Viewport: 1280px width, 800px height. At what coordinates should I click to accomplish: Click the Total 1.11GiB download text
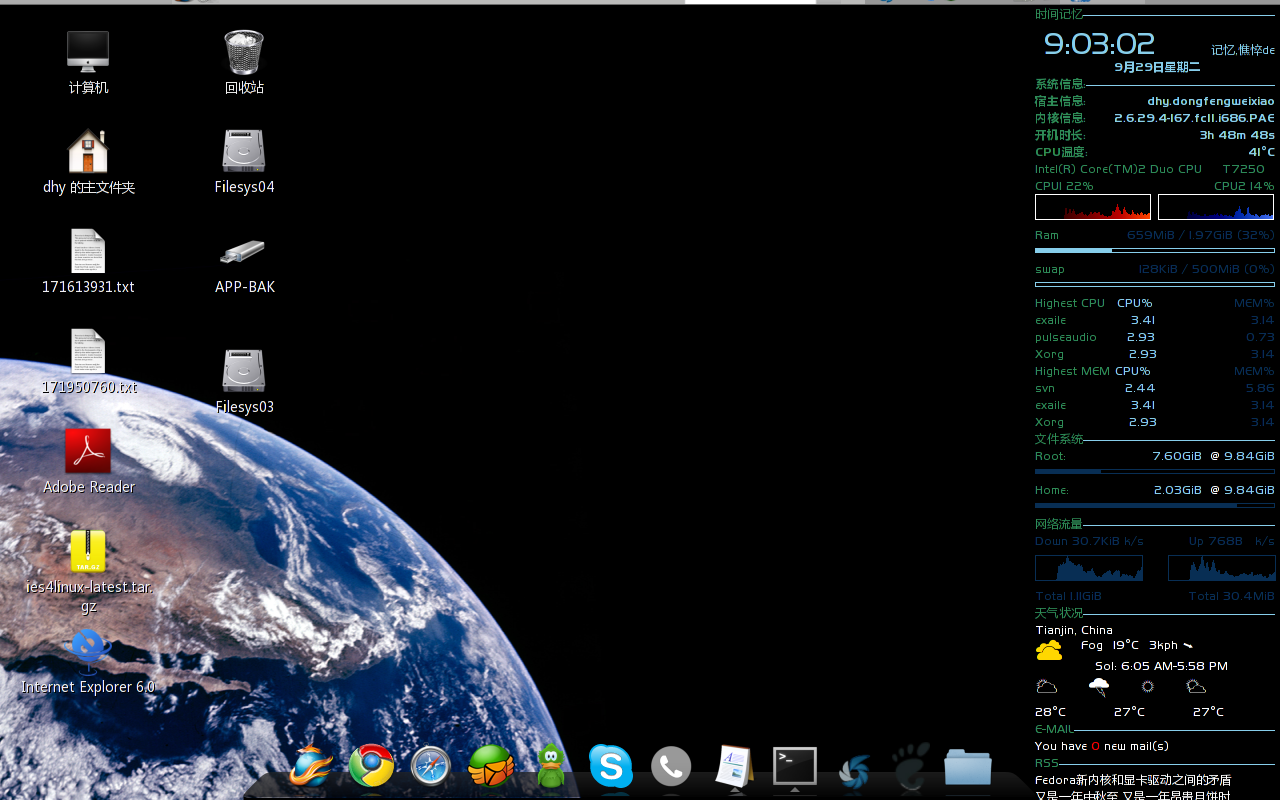coord(1068,596)
